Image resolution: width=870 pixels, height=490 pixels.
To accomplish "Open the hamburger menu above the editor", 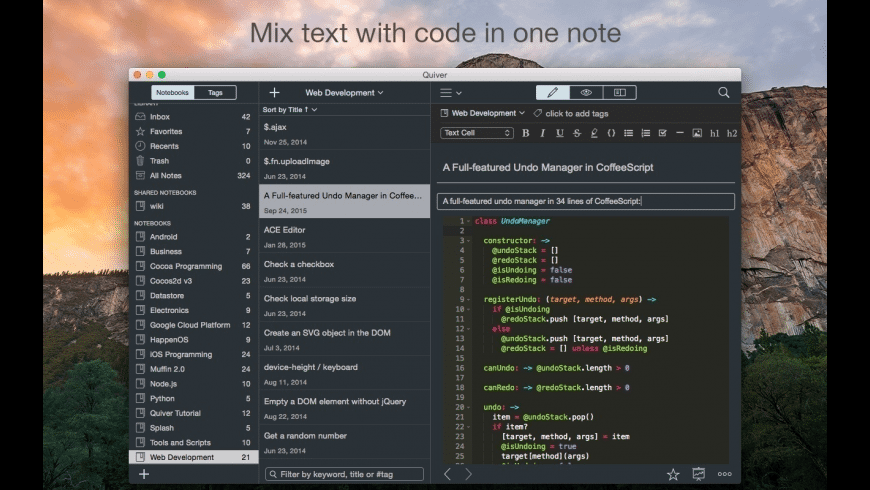I will click(x=451, y=93).
